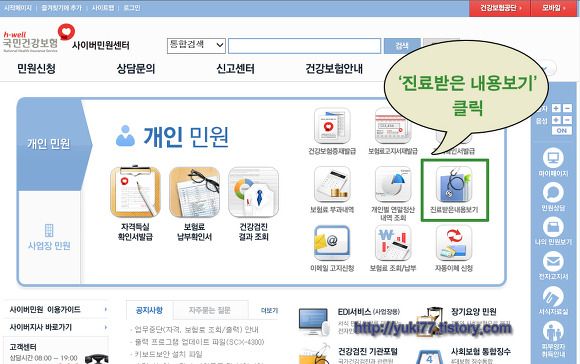Select the 개인 민원 side tab
Screen dimensions: 580x364
point(49,144)
